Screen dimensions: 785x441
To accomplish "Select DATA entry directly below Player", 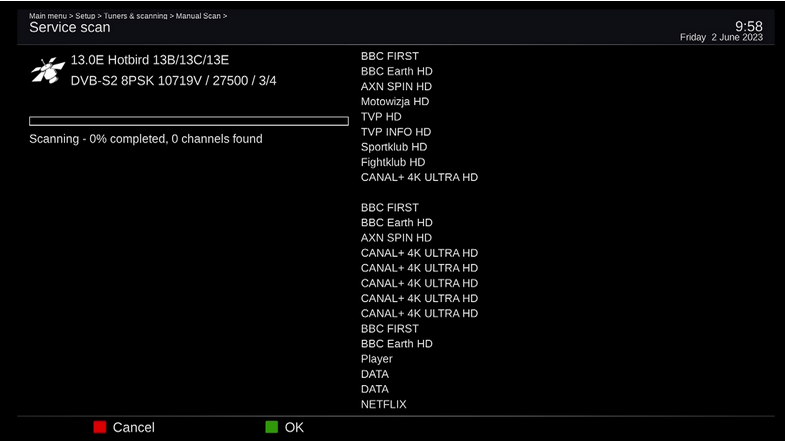I will pyautogui.click(x=374, y=374).
